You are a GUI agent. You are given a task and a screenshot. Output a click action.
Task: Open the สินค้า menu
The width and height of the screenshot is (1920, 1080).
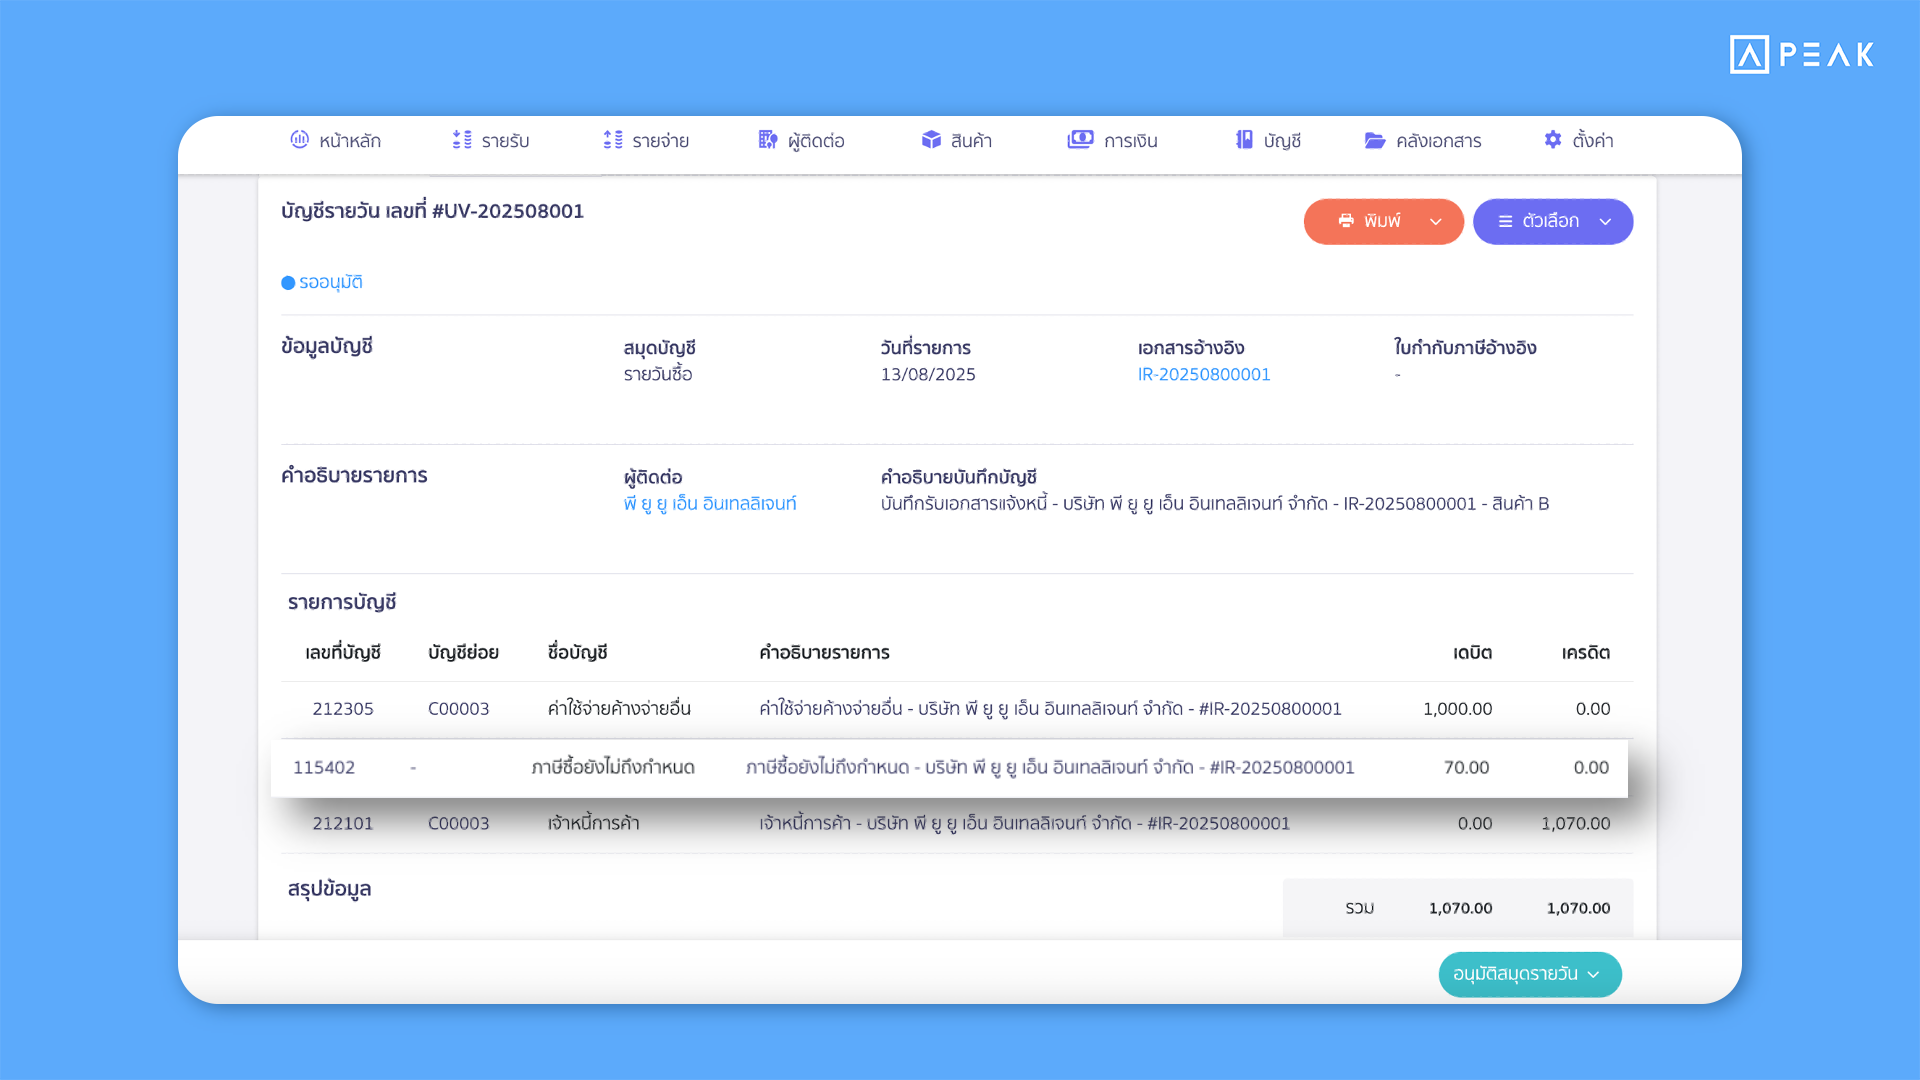click(957, 141)
